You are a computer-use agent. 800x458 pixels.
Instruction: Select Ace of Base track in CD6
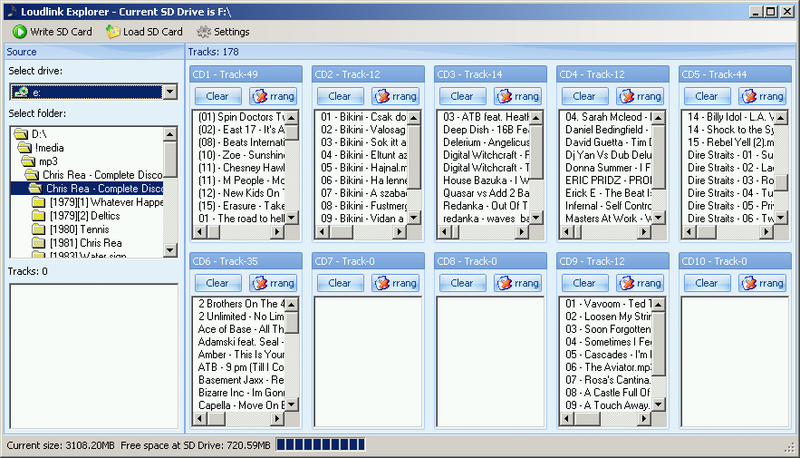[x=239, y=329]
